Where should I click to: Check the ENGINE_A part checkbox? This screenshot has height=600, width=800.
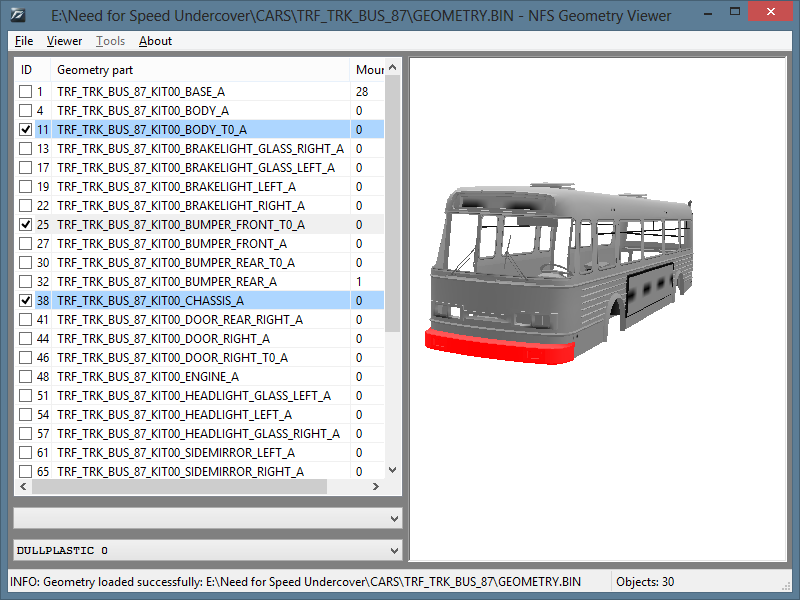pyautogui.click(x=25, y=377)
